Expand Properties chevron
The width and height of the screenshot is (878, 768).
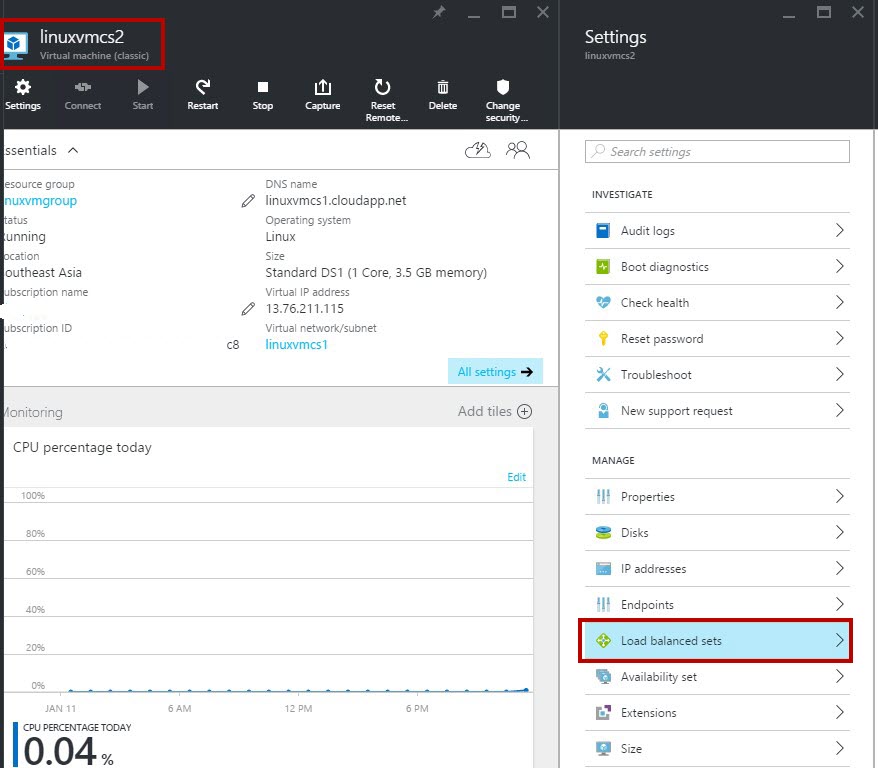839,496
